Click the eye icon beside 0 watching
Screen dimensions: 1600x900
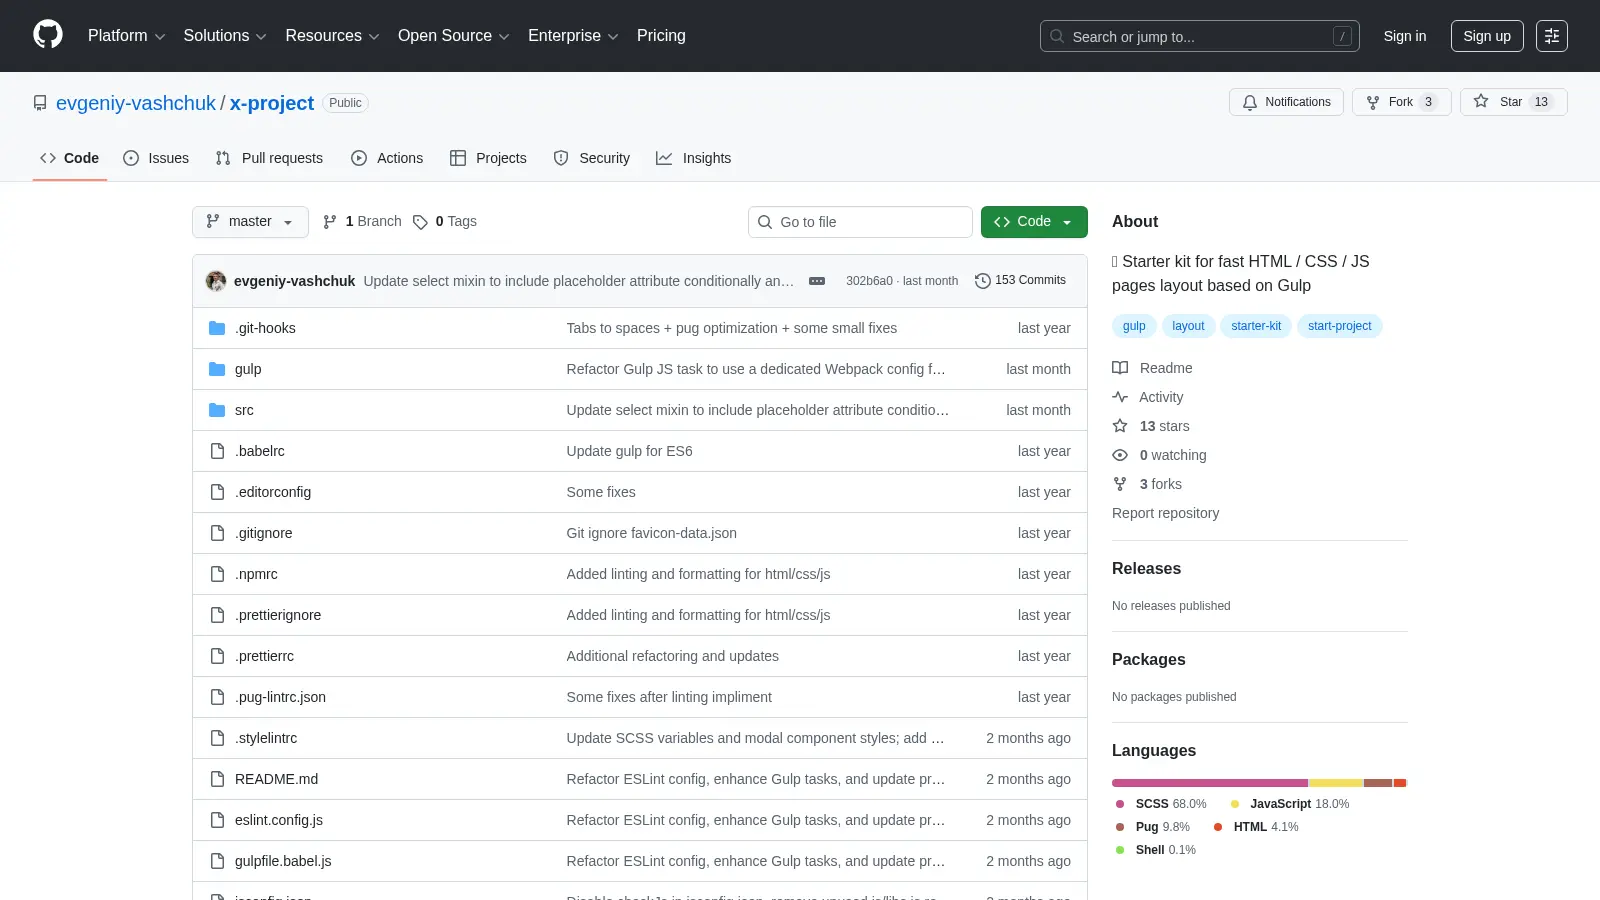coord(1120,455)
